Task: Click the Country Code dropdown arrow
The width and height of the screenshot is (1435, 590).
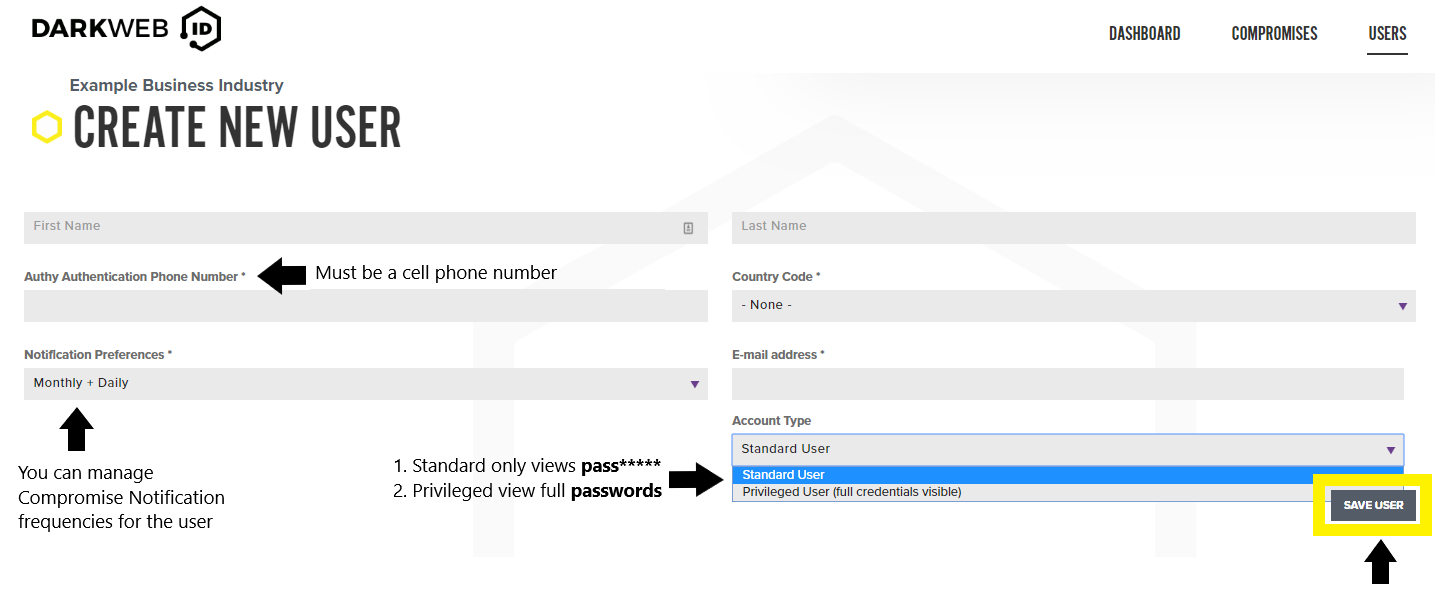Action: tap(1402, 306)
